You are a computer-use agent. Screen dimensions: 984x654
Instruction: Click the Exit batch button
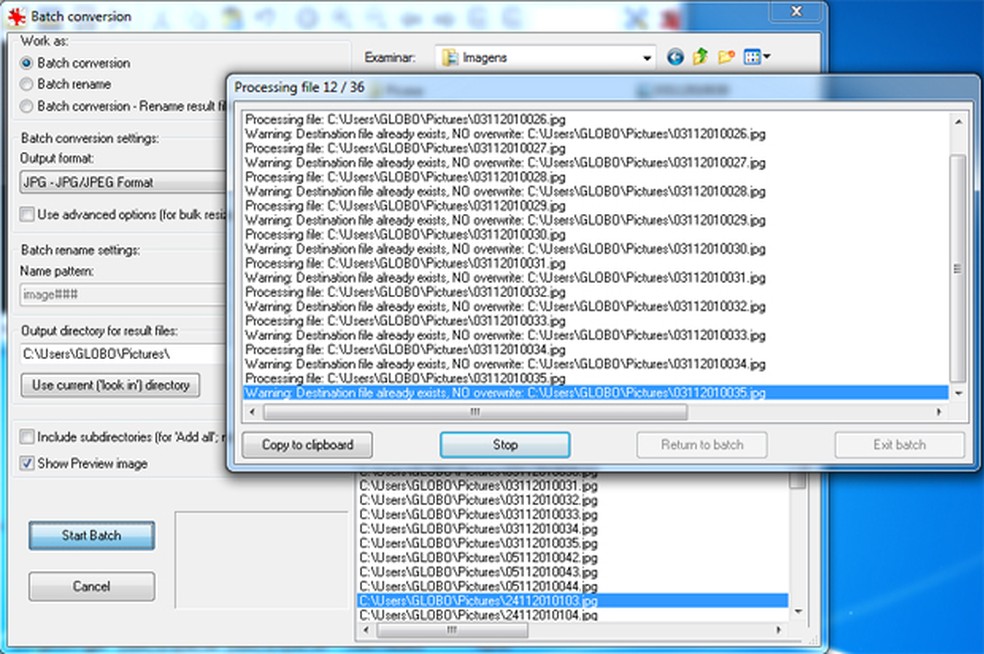click(x=899, y=445)
